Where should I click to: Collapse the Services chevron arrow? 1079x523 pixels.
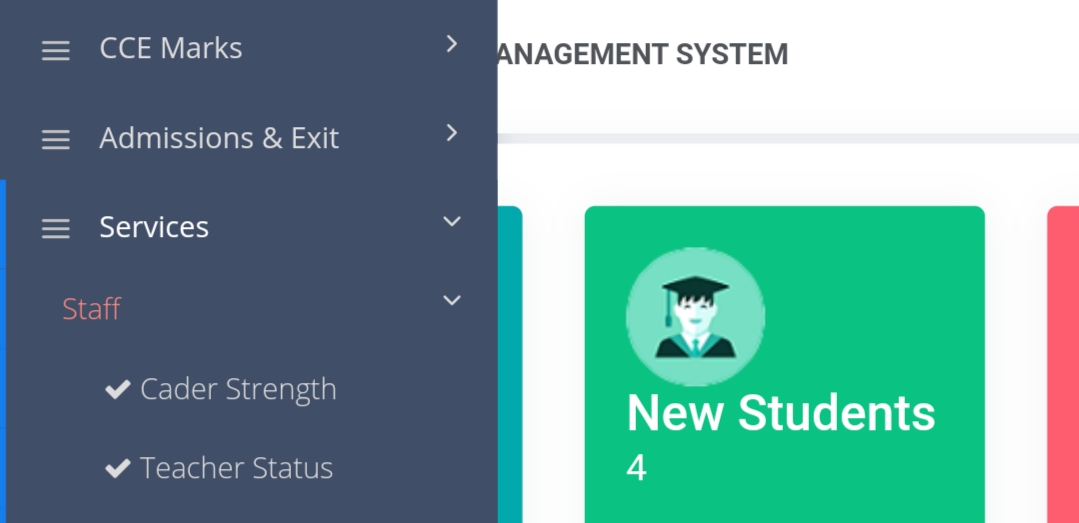point(451,222)
